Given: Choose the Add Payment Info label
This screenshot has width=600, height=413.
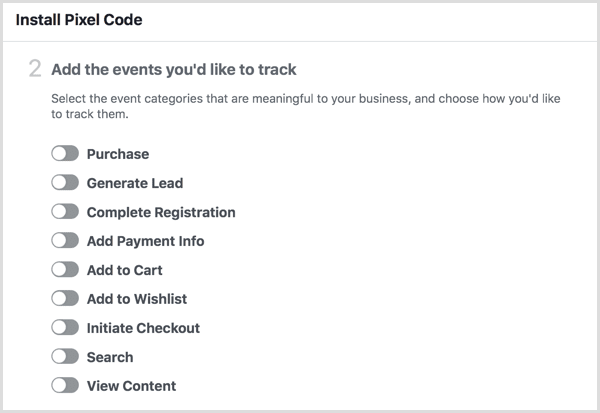Looking at the screenshot, I should (x=145, y=241).
